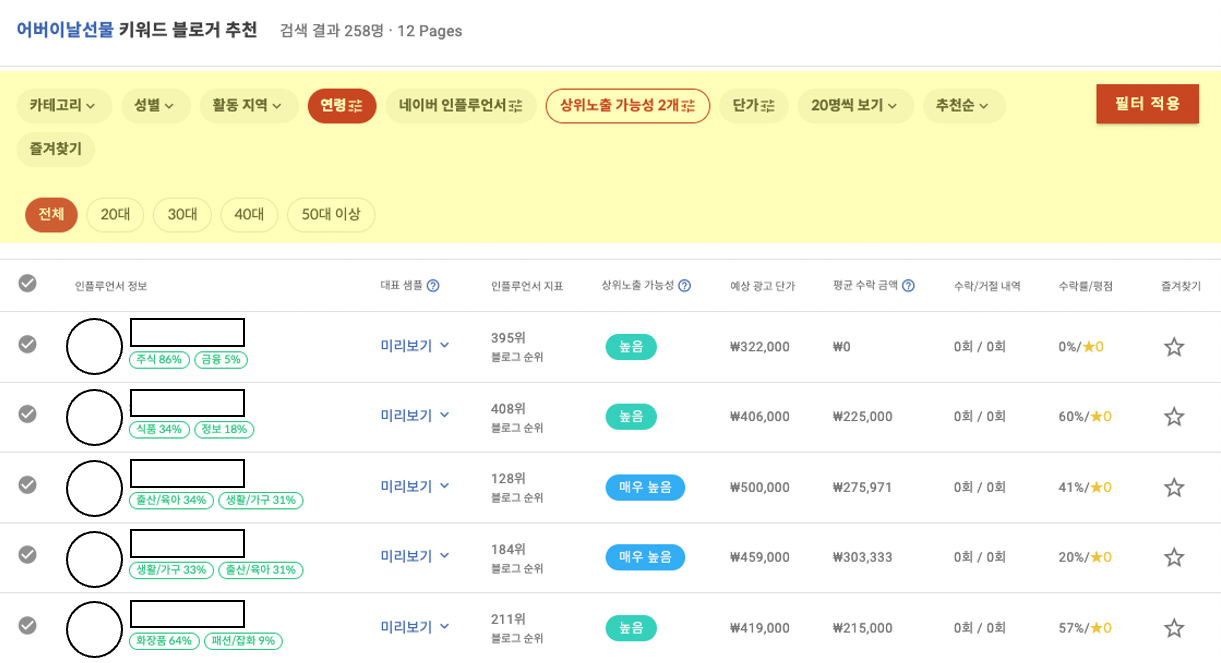
Task: Open the help tooltip beside 대표 샘플 header
Action: tap(434, 284)
